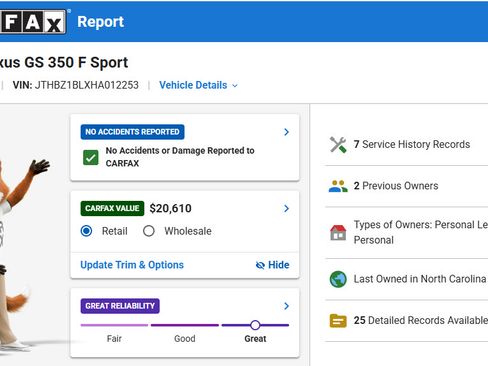Click the VIN number JTHBZ1BLXHA012253
The height and width of the screenshot is (366, 488).
pos(87,85)
